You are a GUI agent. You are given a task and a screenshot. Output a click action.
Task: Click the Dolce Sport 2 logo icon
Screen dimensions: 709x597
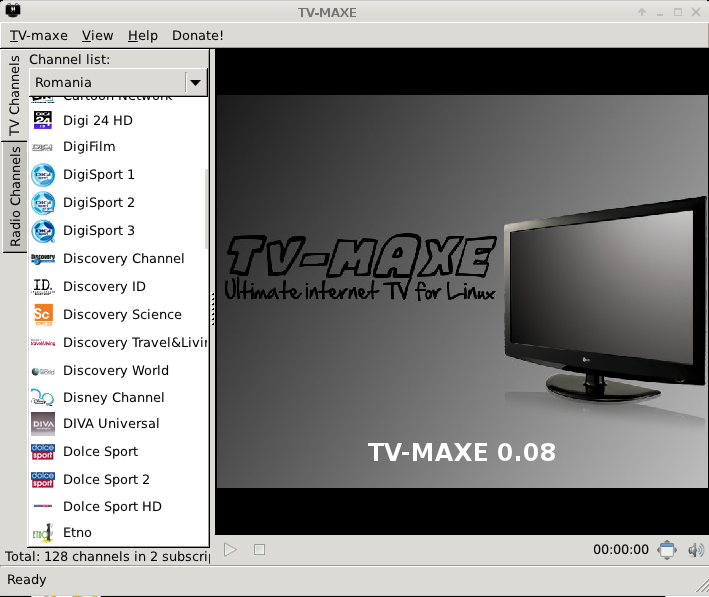coord(43,479)
